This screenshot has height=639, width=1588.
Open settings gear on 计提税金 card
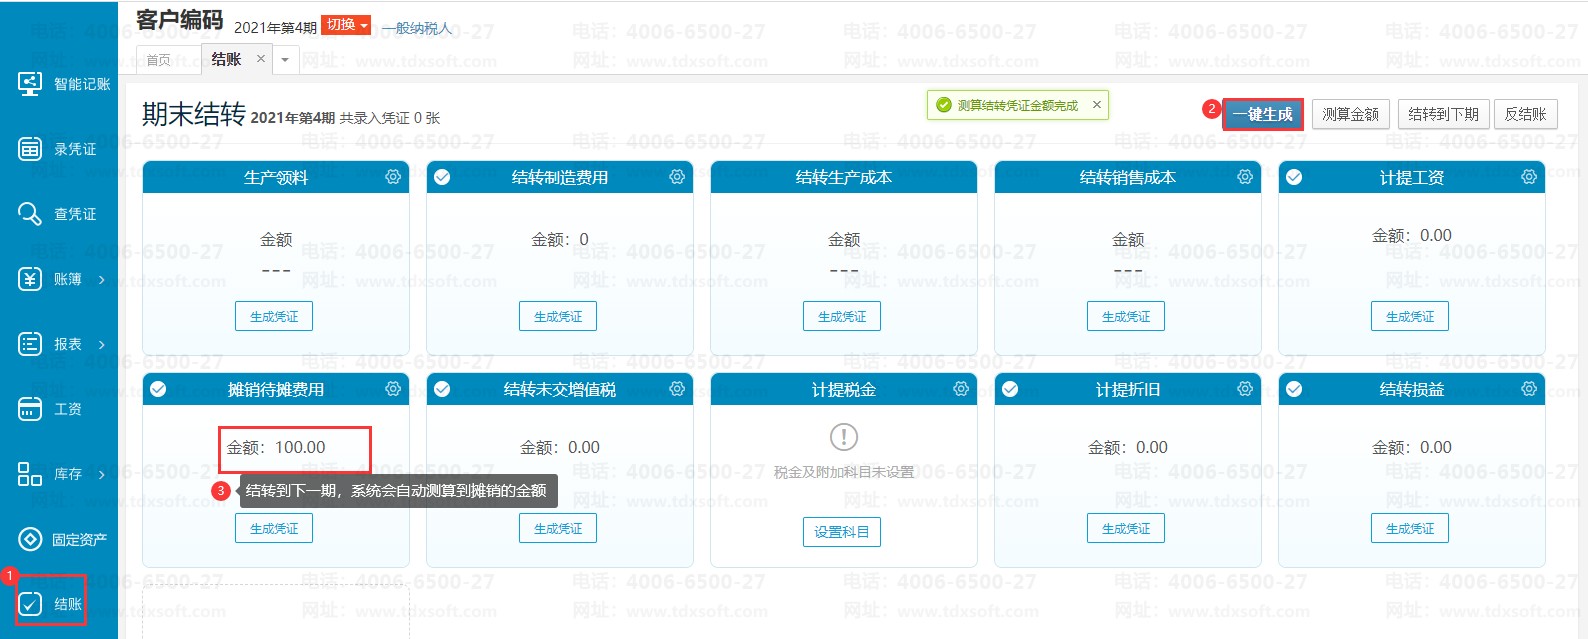[961, 389]
